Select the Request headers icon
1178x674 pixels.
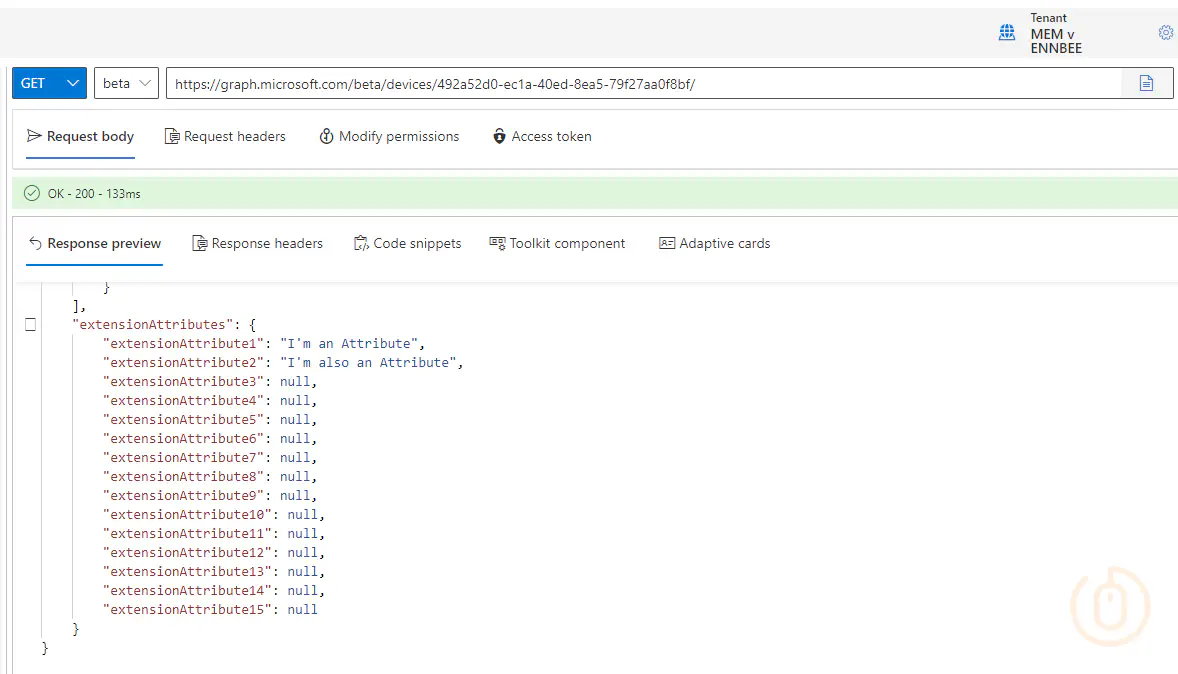[x=171, y=136]
